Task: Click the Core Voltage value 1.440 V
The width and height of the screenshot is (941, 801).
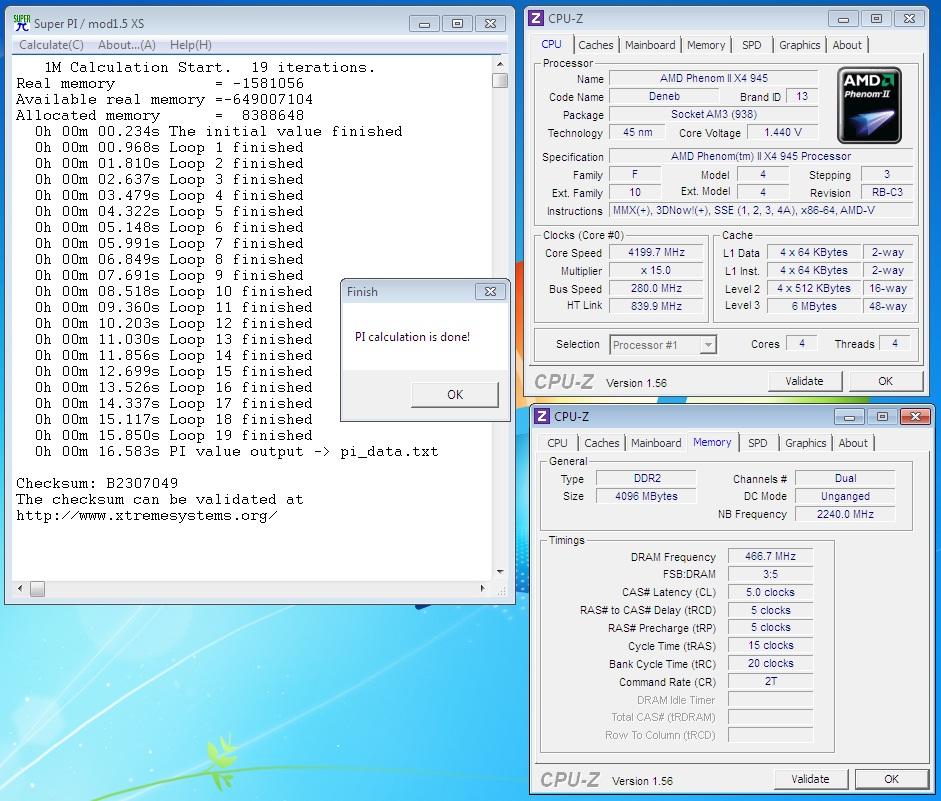Action: (783, 132)
